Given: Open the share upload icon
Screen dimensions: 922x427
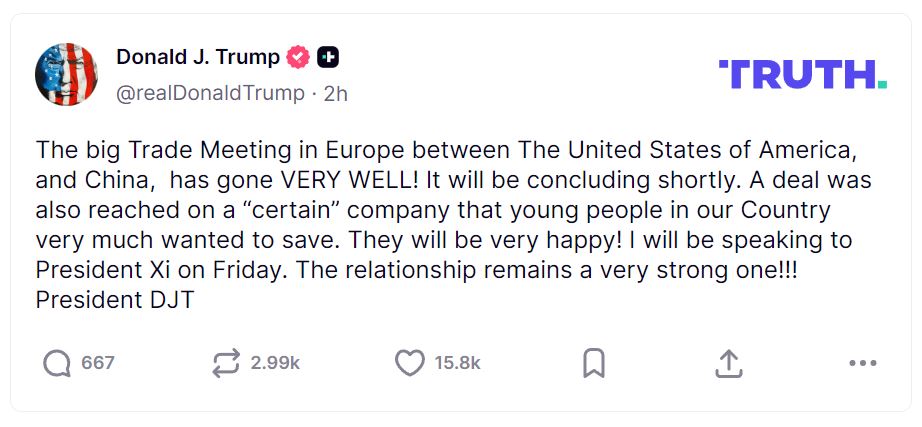Looking at the screenshot, I should (728, 363).
